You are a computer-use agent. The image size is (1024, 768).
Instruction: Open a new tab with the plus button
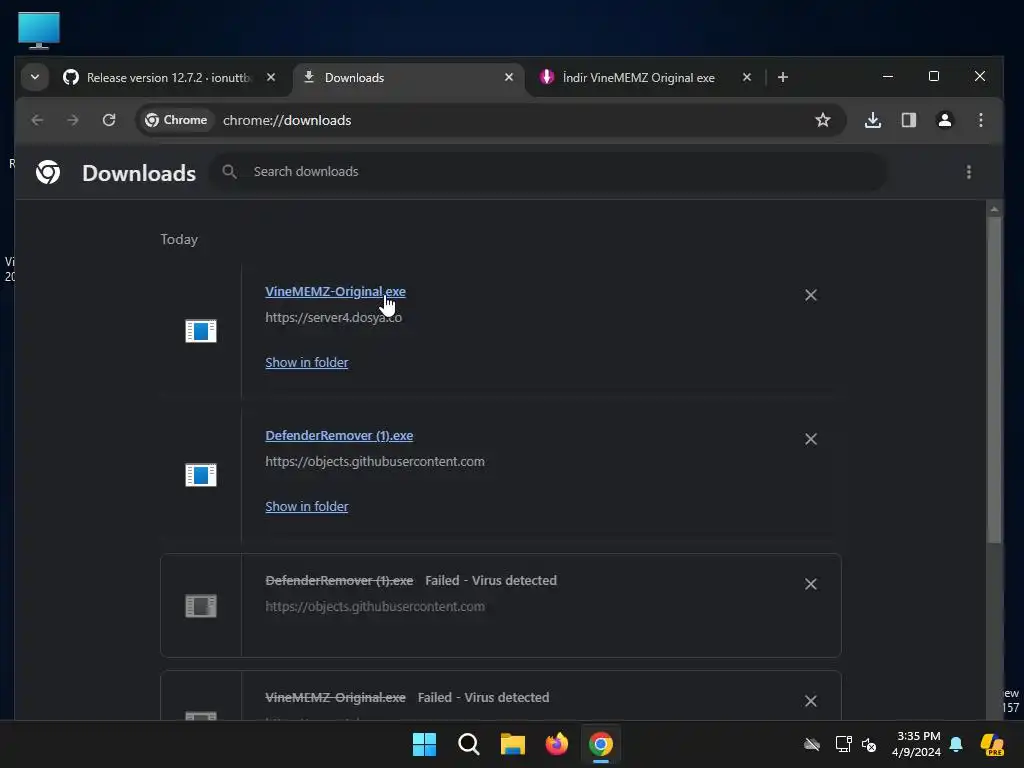pos(782,77)
